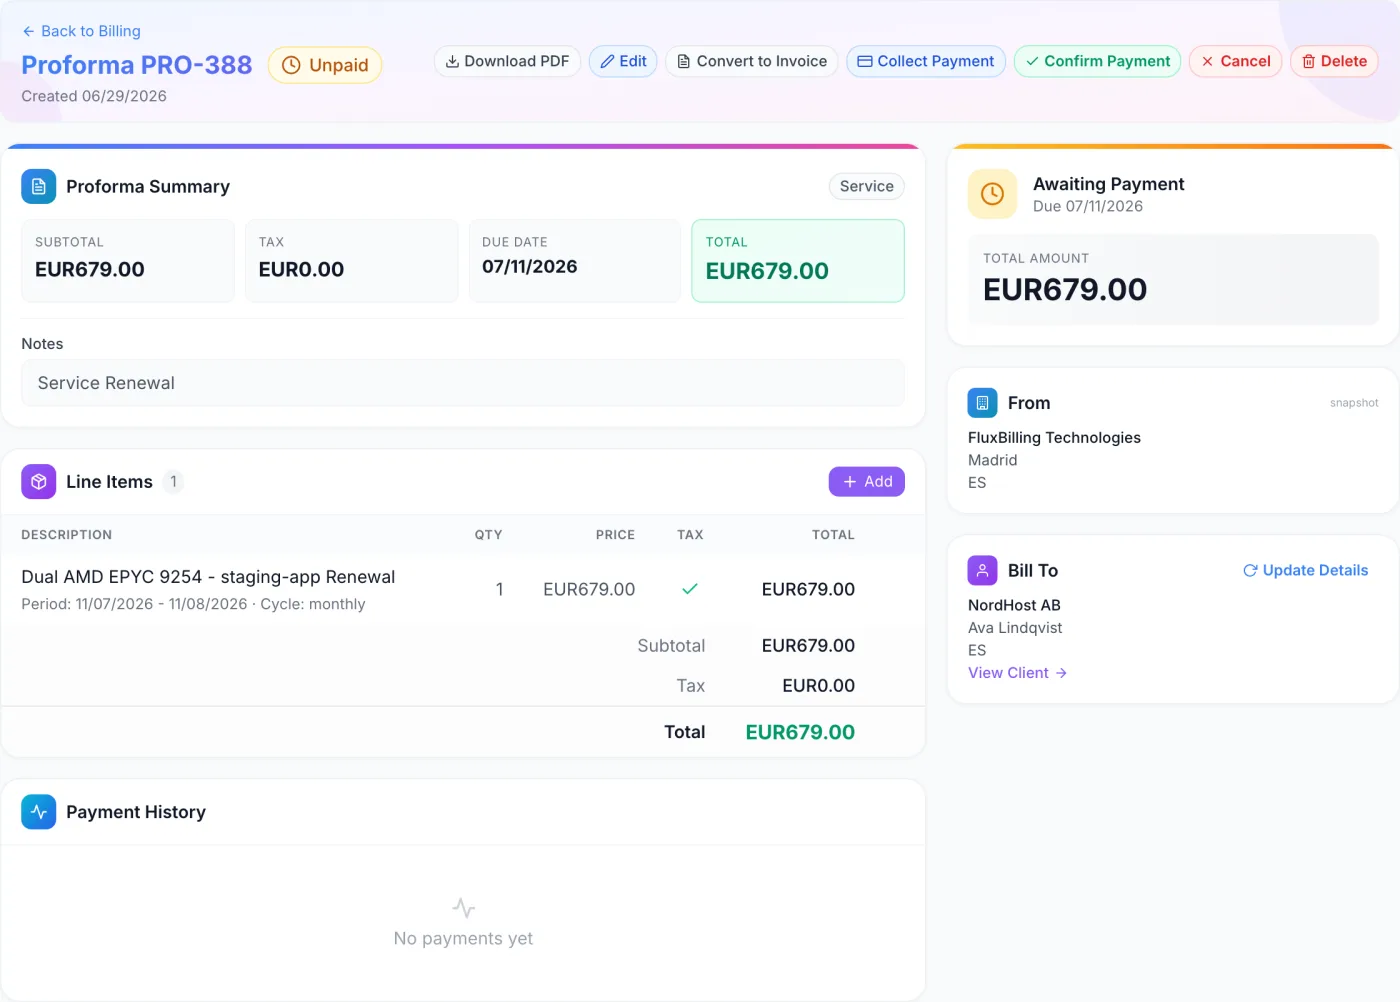Click the Unpaid status badge
The image size is (1400, 1002).
click(x=325, y=65)
